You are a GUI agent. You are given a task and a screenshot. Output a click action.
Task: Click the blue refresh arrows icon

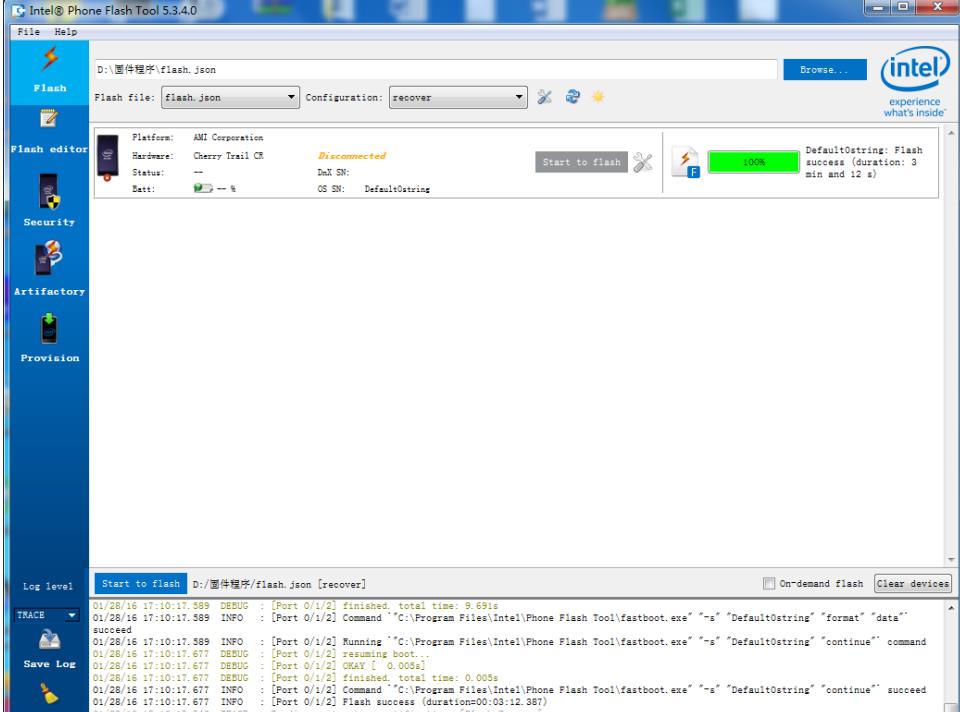pyautogui.click(x=572, y=97)
